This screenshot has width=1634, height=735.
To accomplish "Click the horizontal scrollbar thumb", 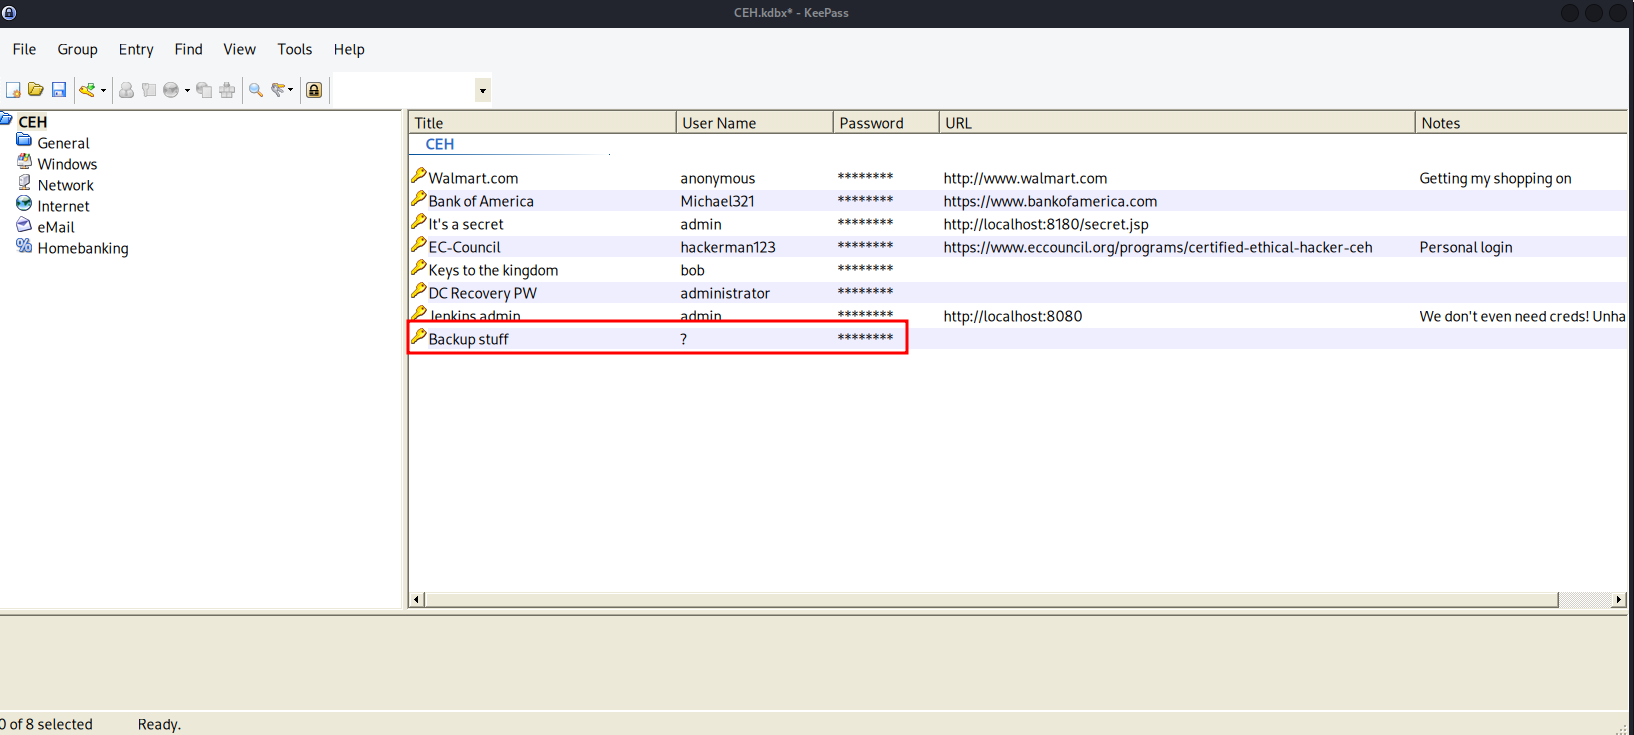I will click(x=992, y=599).
